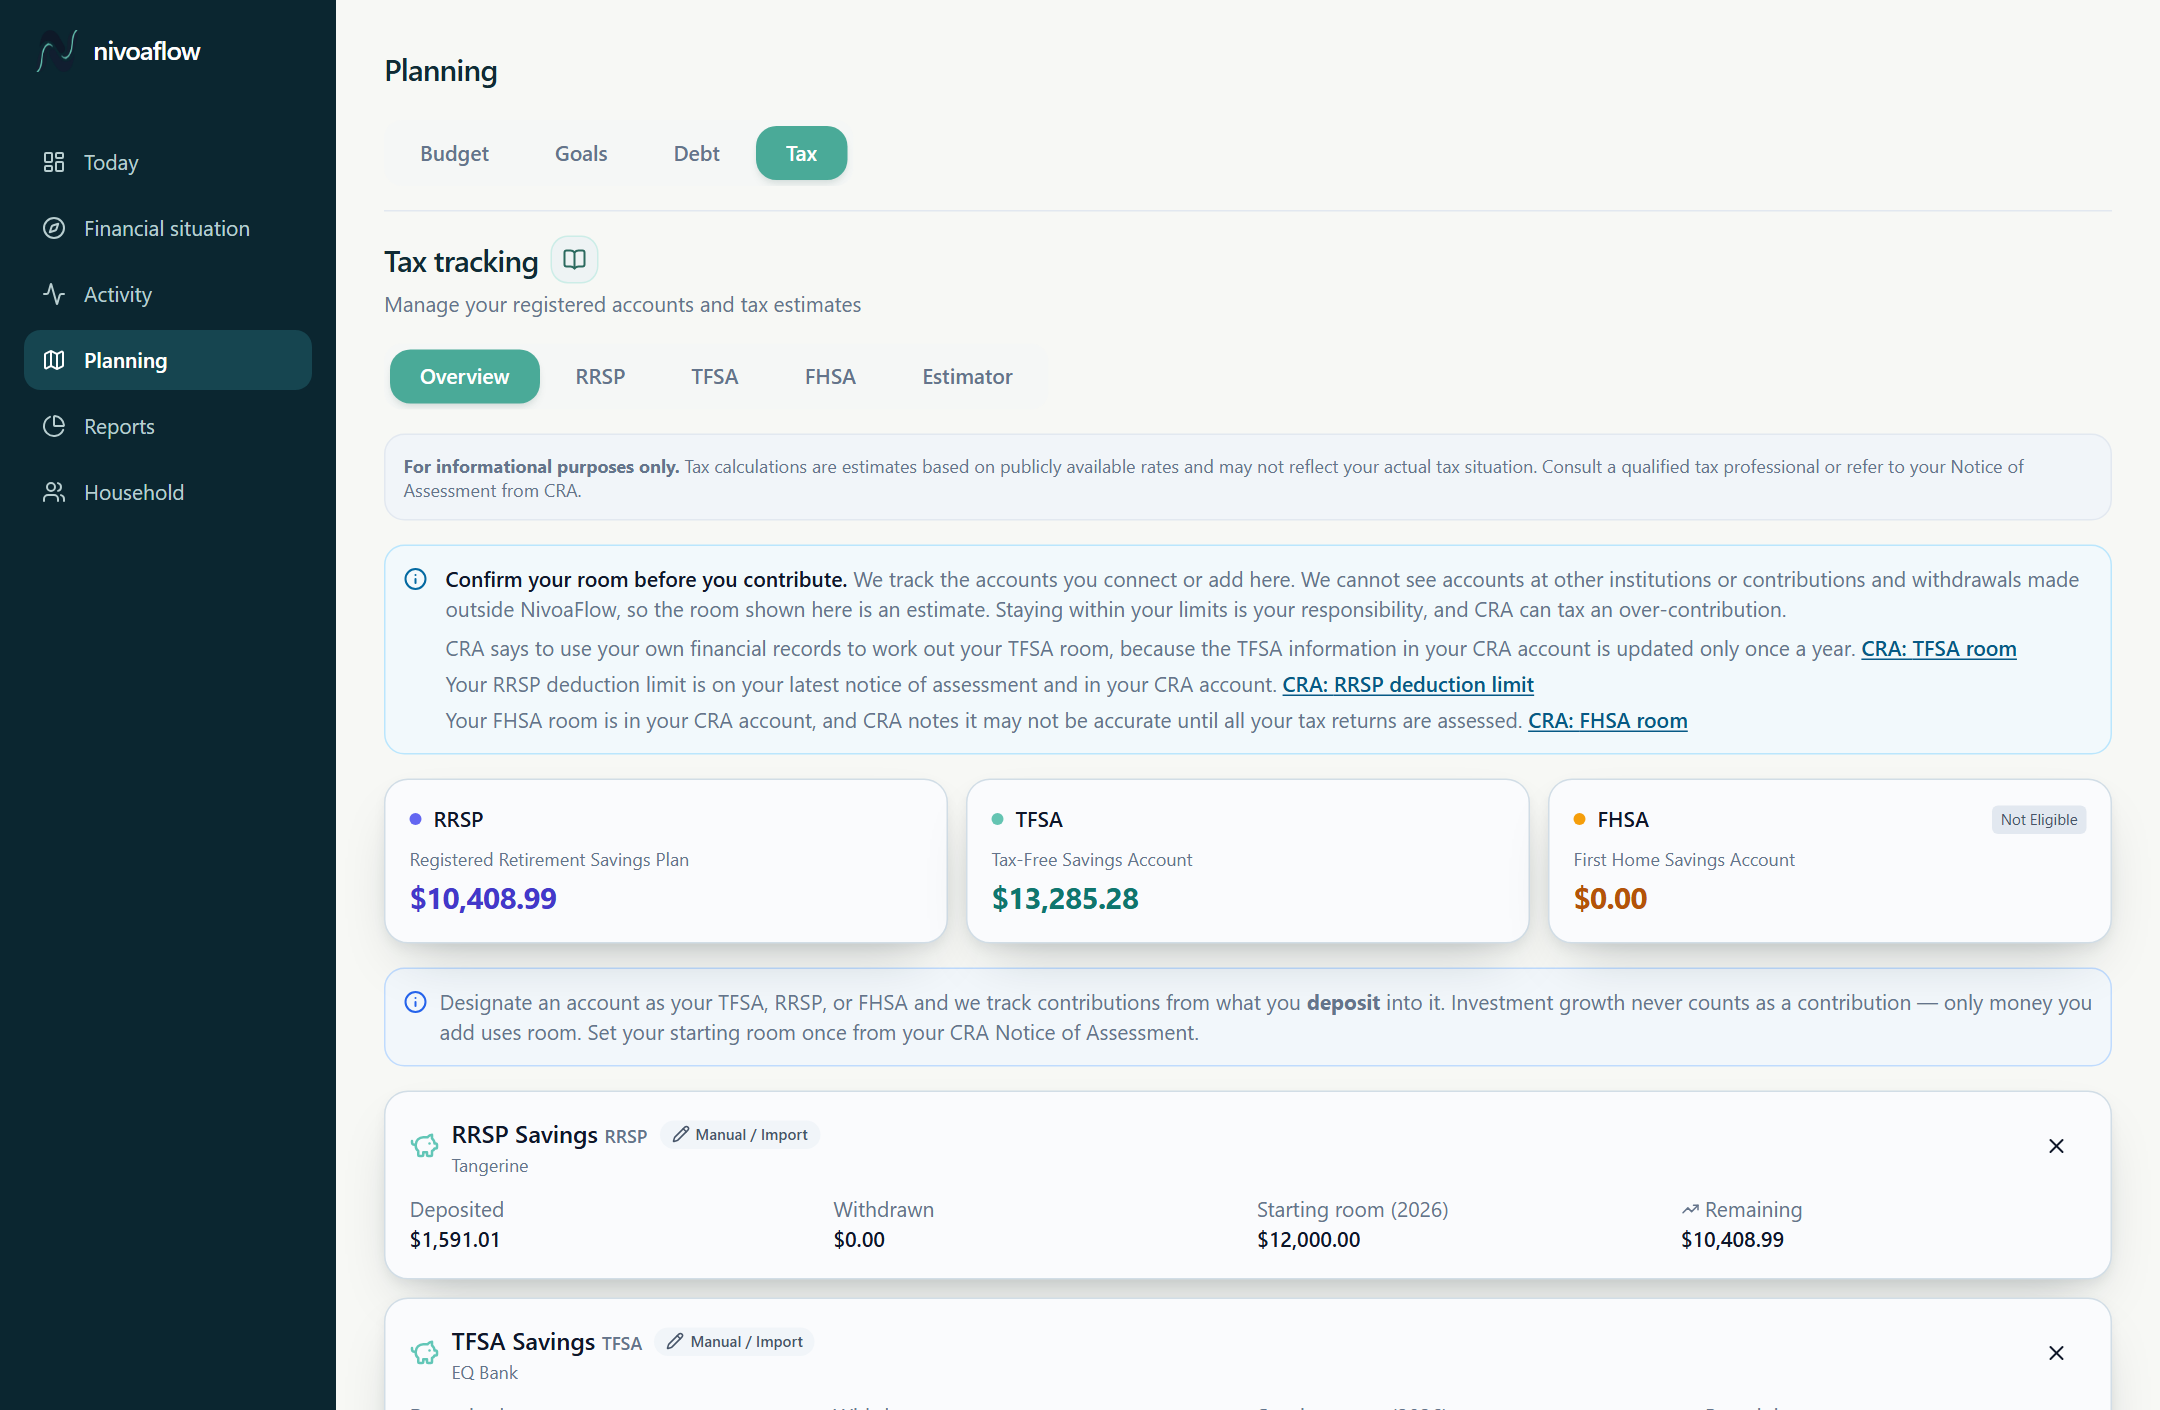Click the Household people icon
This screenshot has height=1410, width=2160.
tap(54, 492)
